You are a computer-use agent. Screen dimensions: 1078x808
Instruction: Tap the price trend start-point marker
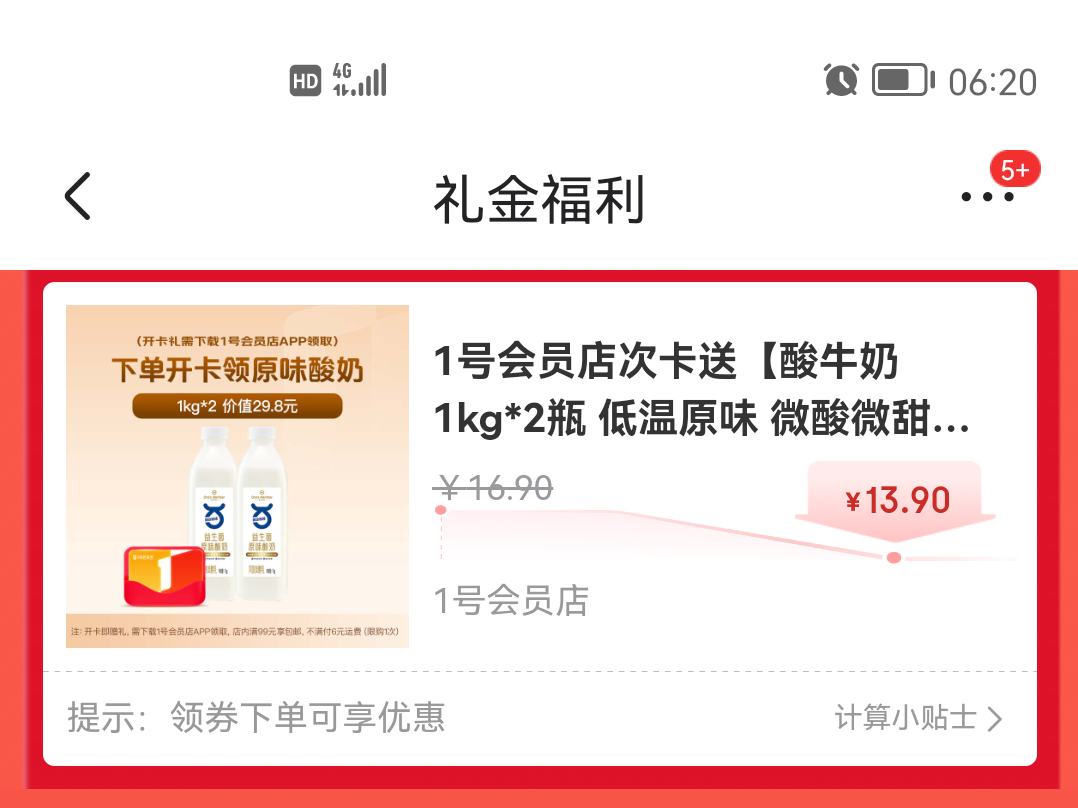[x=441, y=510]
